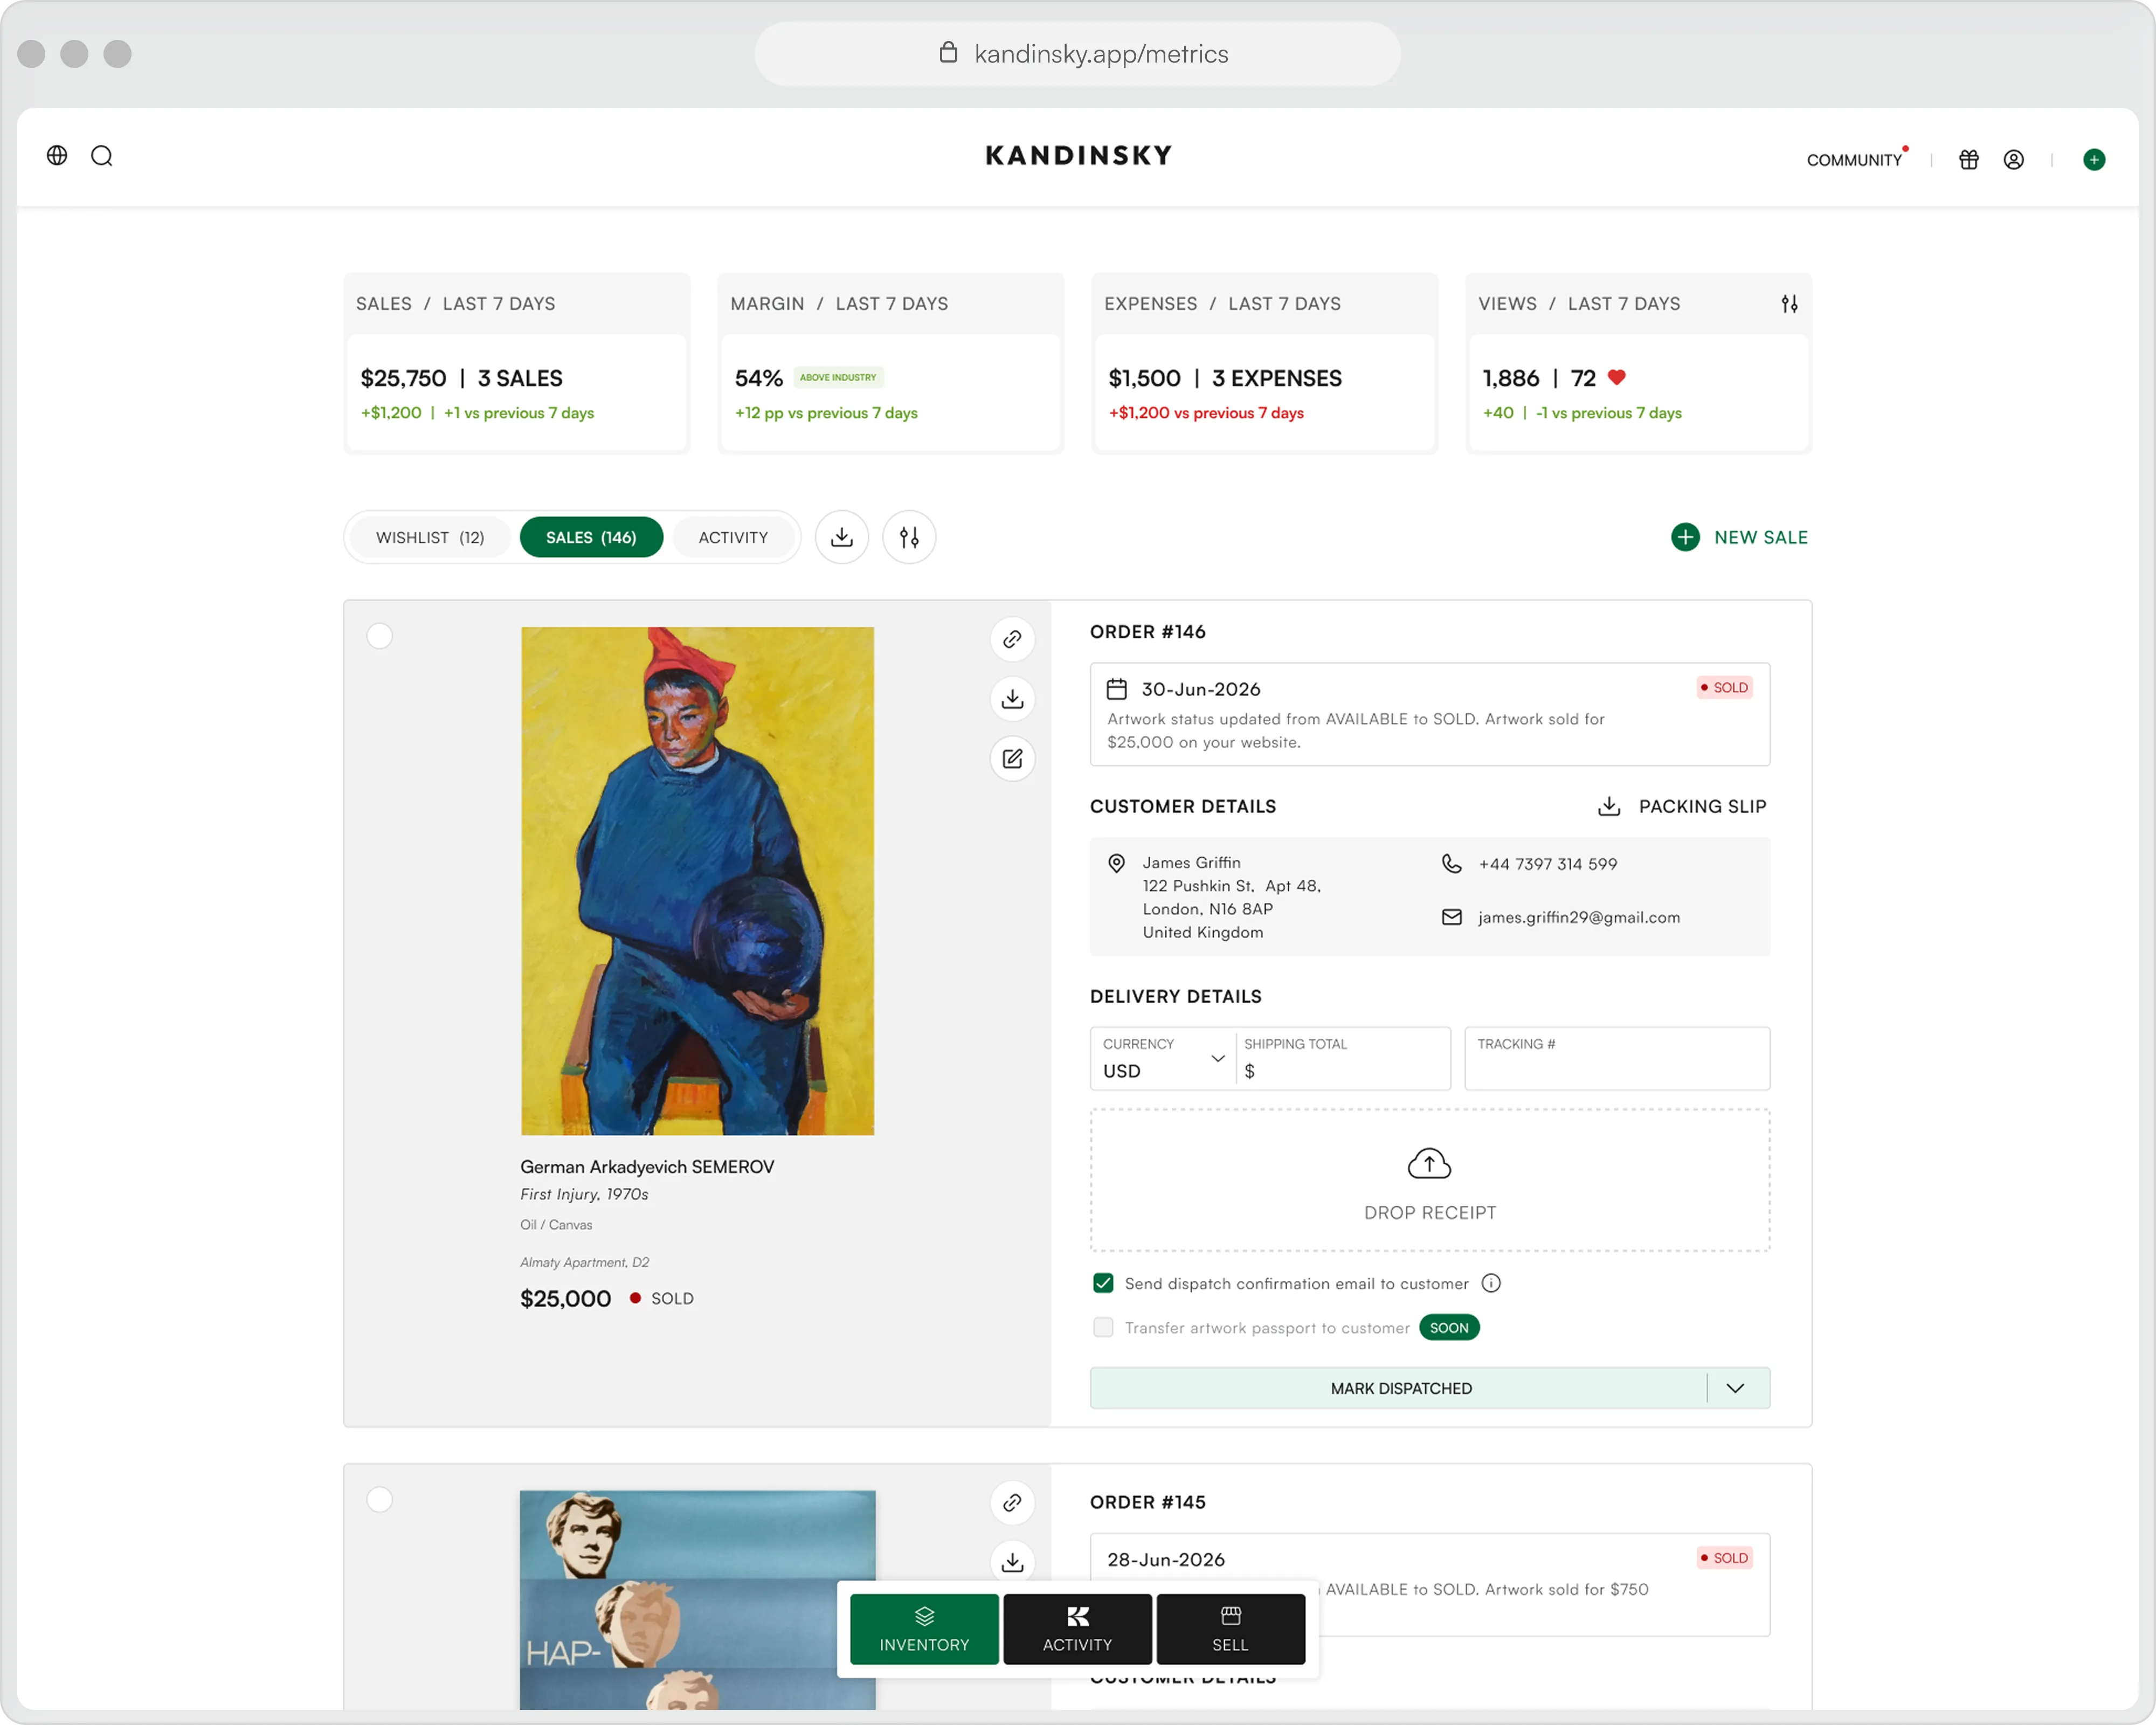
Task: Switch to the Activity tab
Action: pyautogui.click(x=733, y=537)
